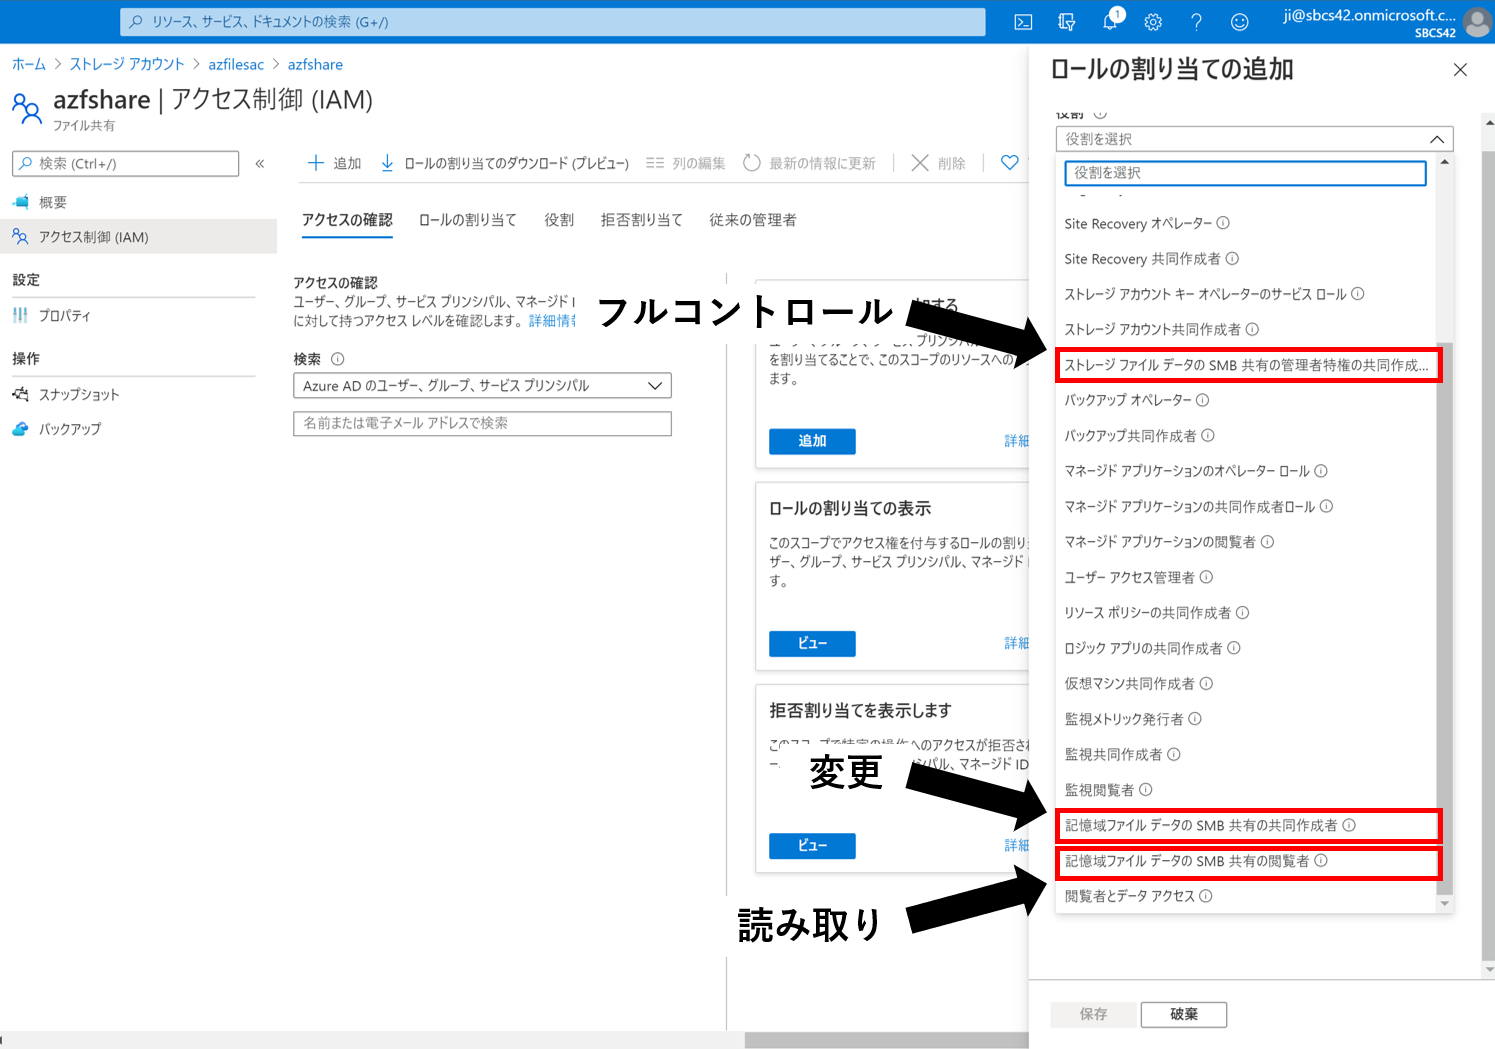Click azfilesac breadcrumb link
The image size is (1495, 1049).
click(236, 64)
